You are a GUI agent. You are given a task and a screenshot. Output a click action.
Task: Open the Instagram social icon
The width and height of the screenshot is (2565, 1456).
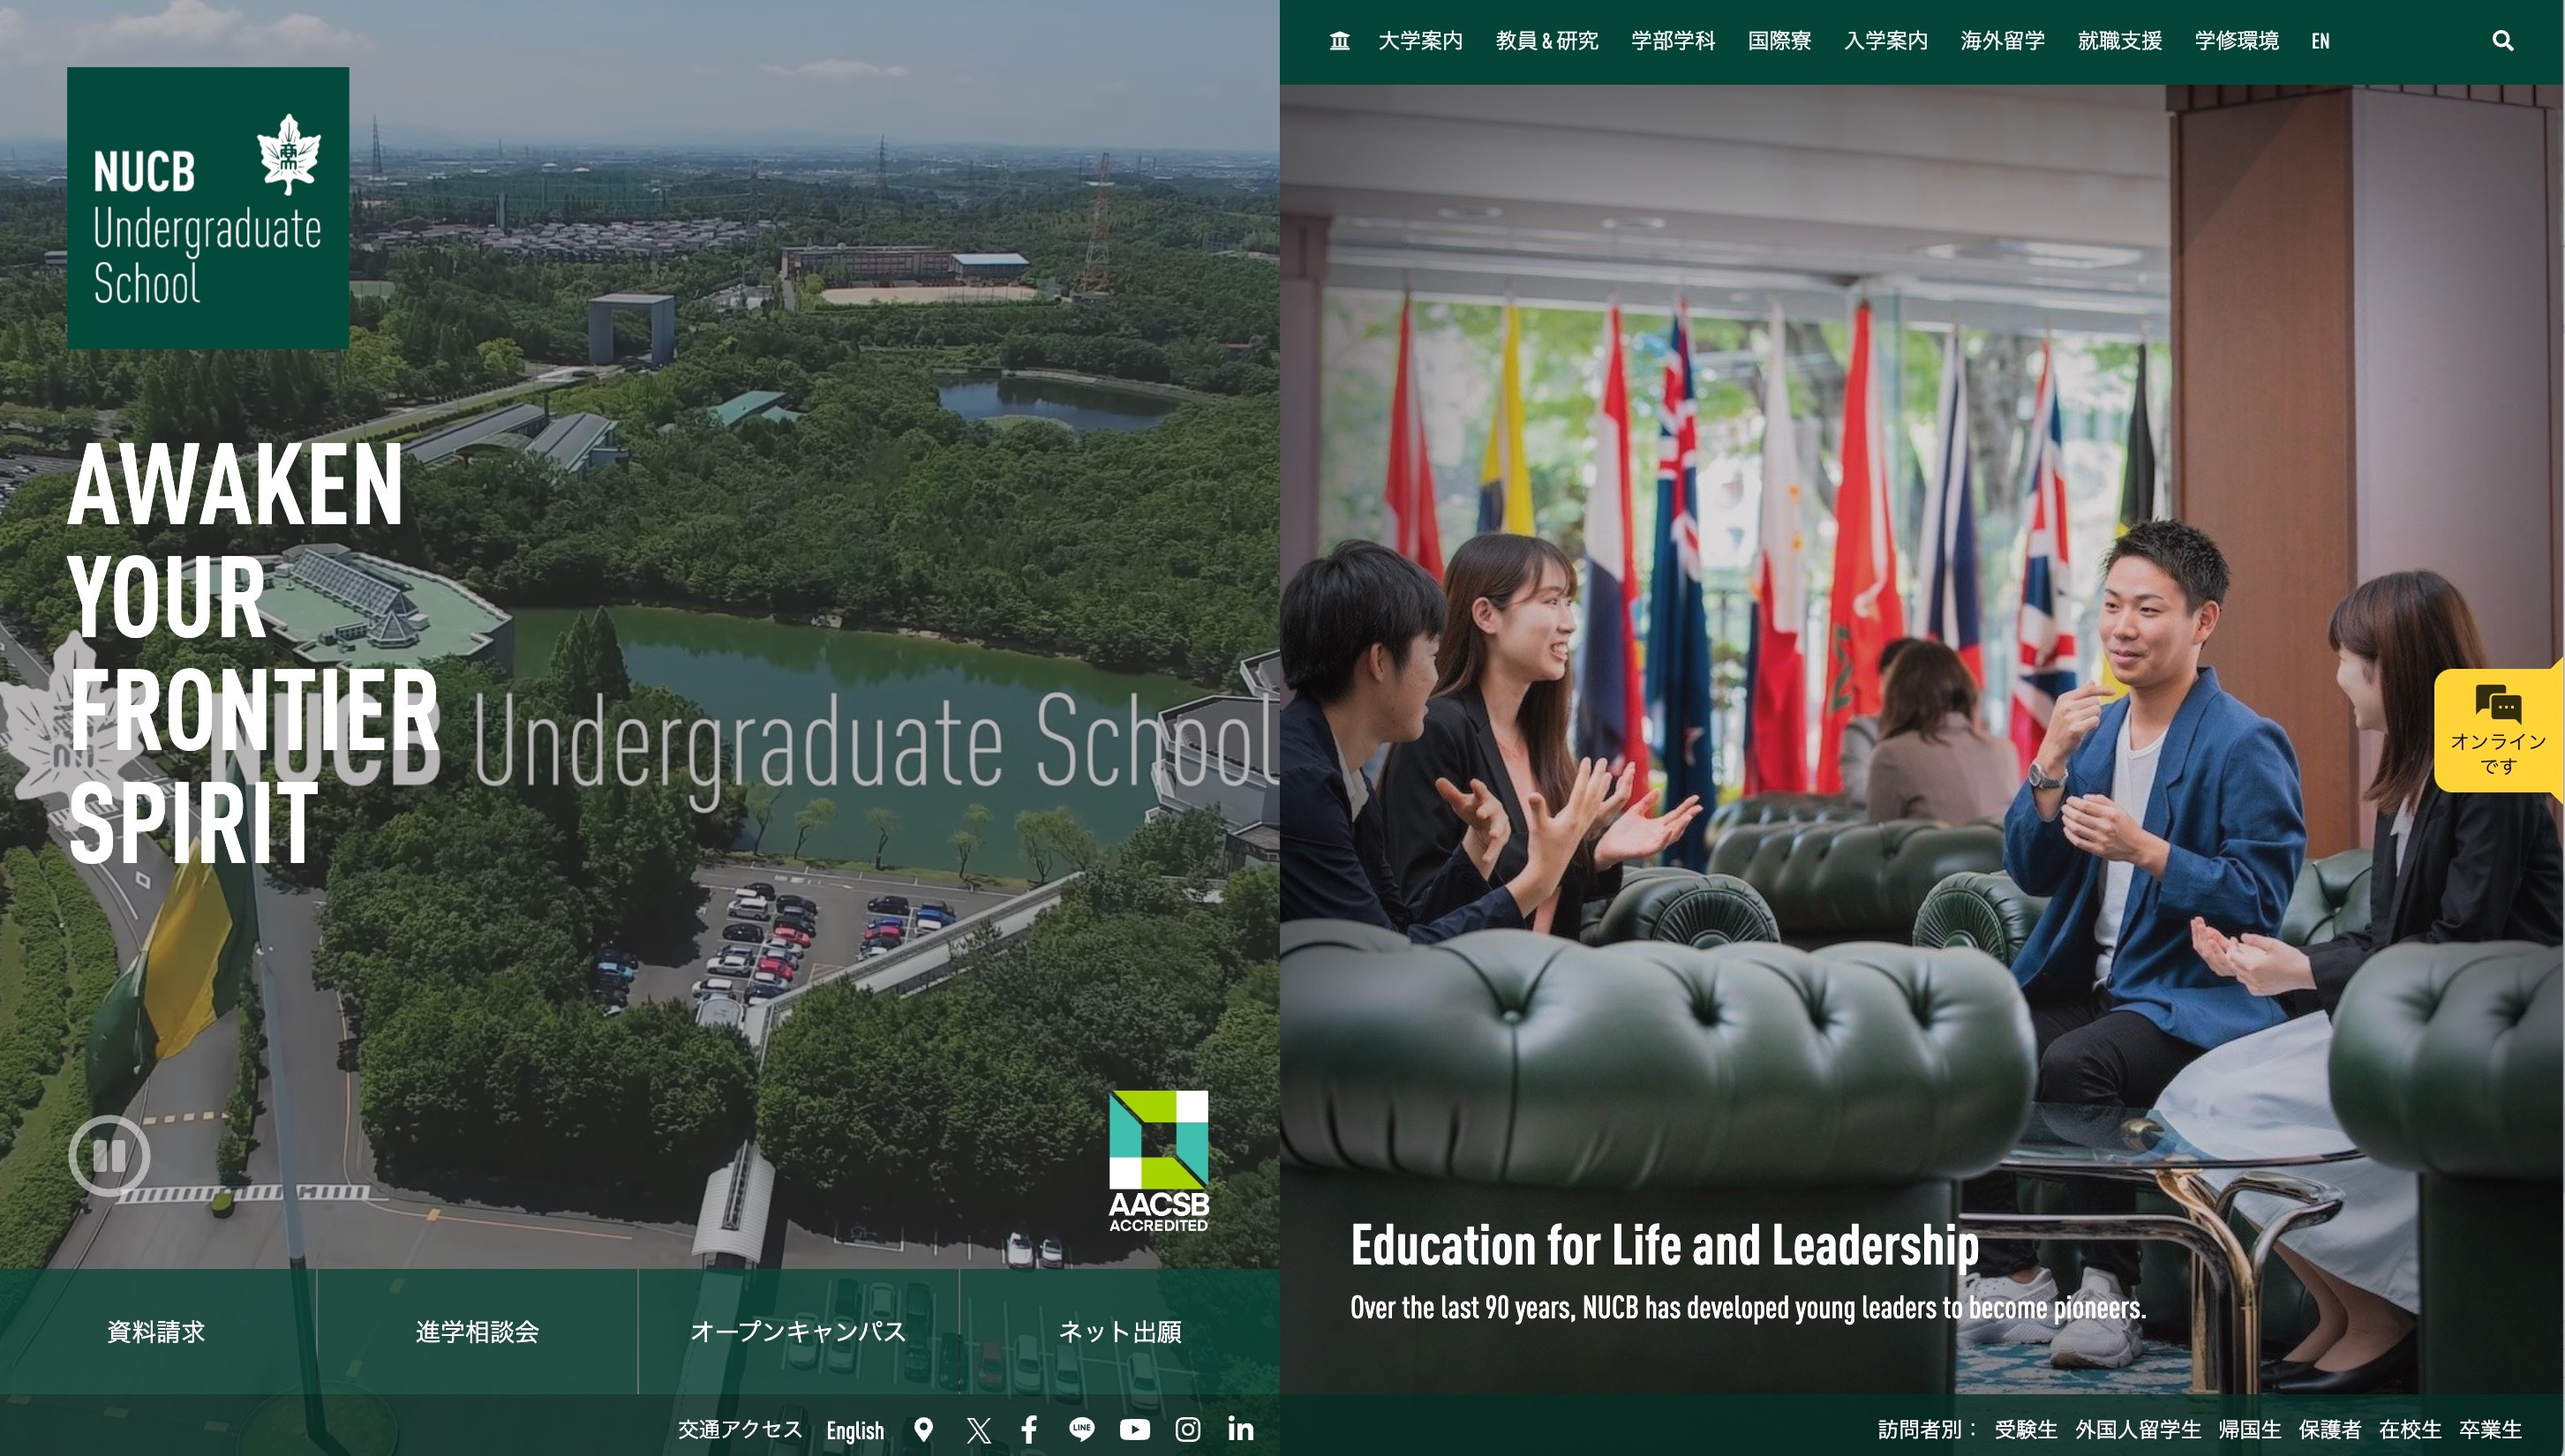pyautogui.click(x=1187, y=1429)
